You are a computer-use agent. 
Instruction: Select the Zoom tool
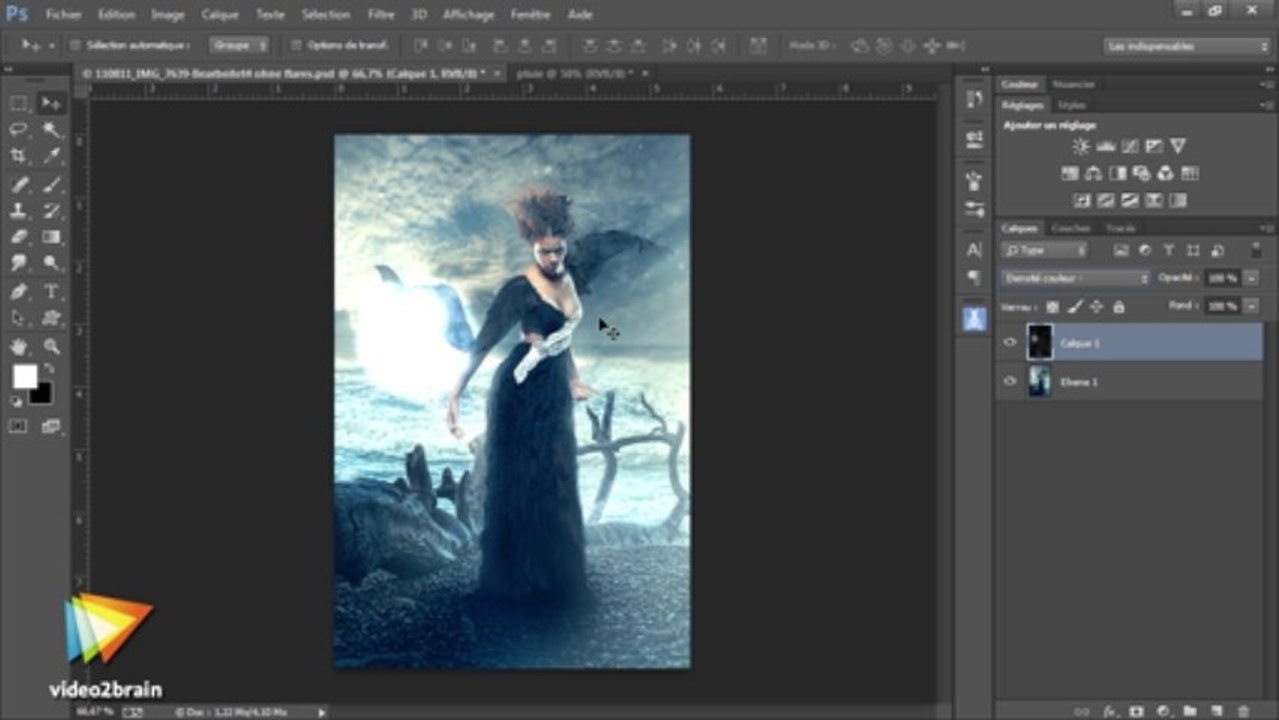[51, 346]
